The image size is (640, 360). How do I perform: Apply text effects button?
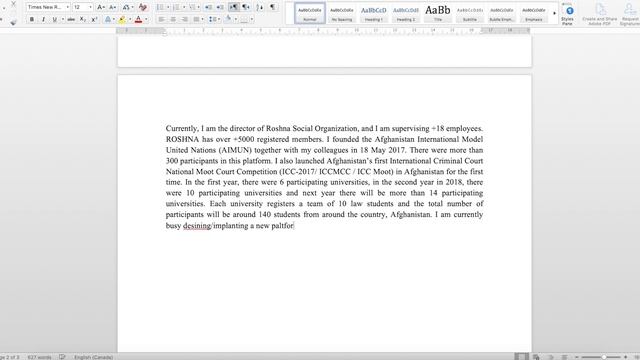[108, 20]
